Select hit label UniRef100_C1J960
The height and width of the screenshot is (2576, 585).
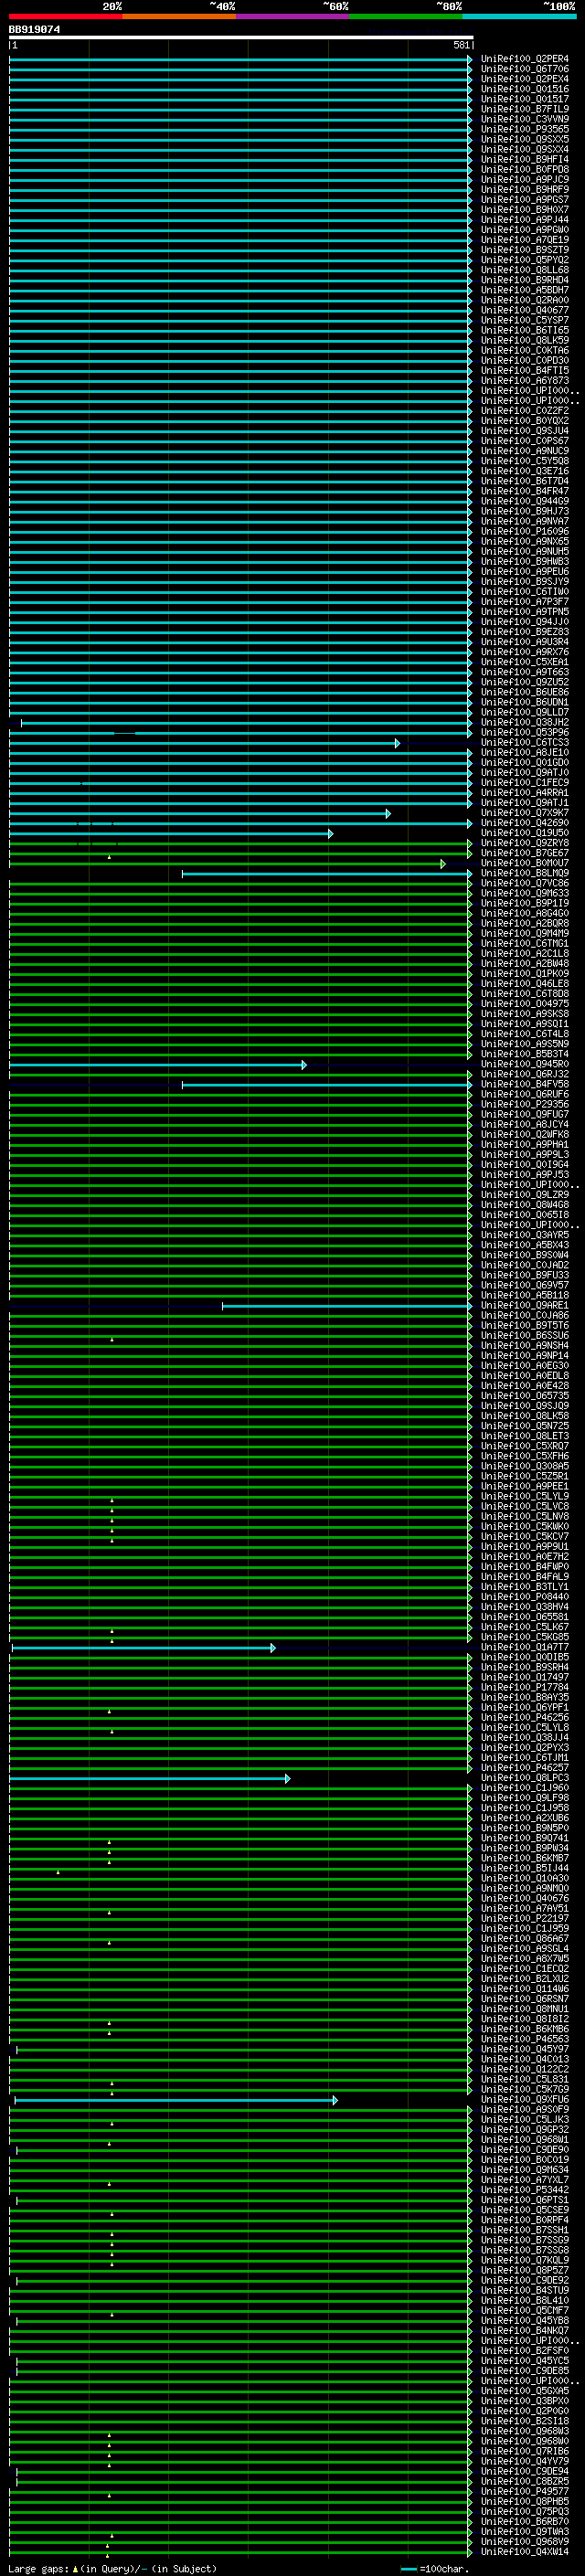(x=524, y=1788)
